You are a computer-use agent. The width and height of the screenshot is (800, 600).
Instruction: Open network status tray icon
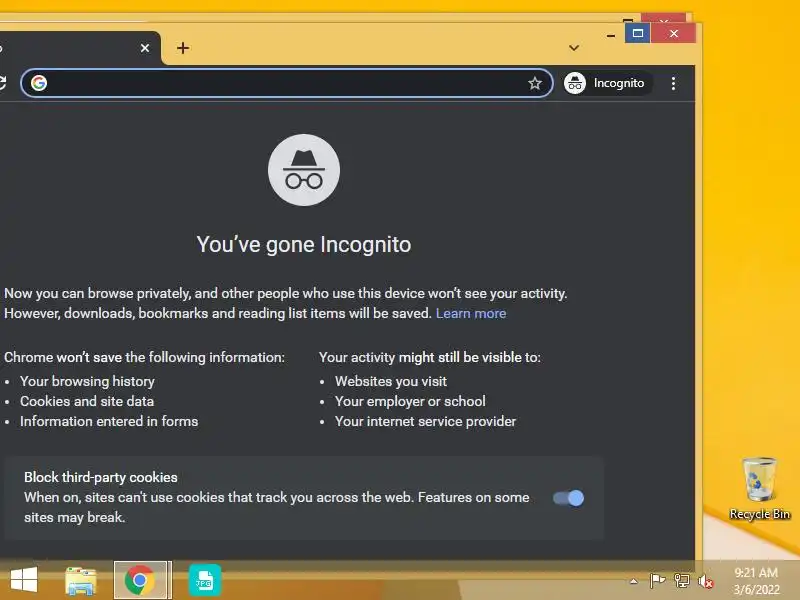click(682, 581)
